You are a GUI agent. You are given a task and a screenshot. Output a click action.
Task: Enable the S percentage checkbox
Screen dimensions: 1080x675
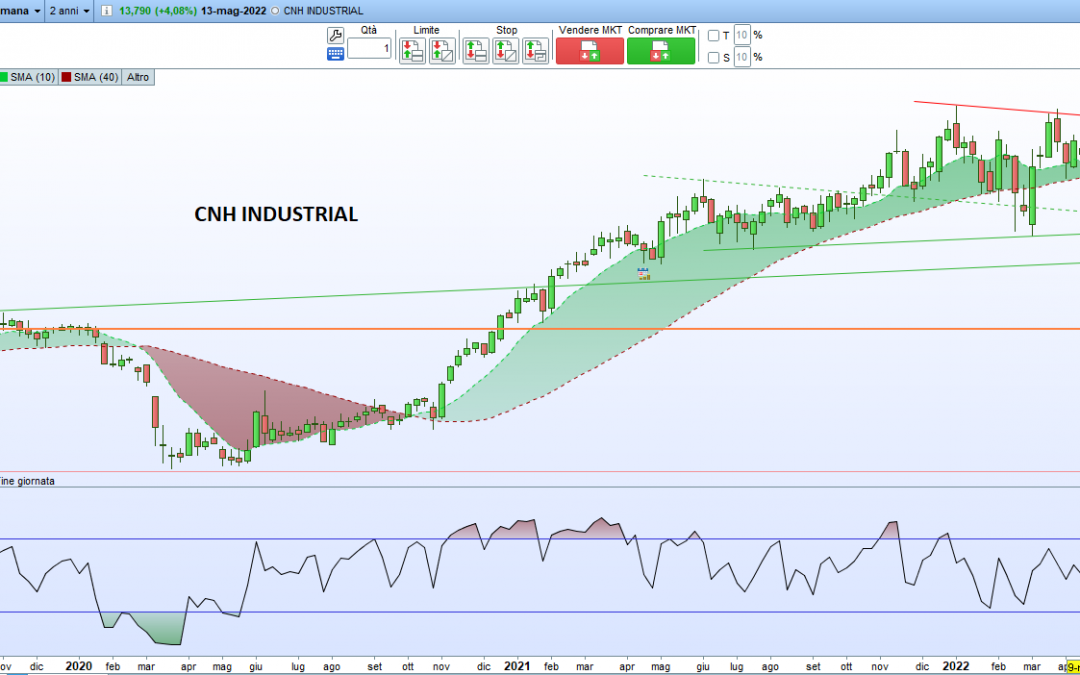pyautogui.click(x=714, y=58)
